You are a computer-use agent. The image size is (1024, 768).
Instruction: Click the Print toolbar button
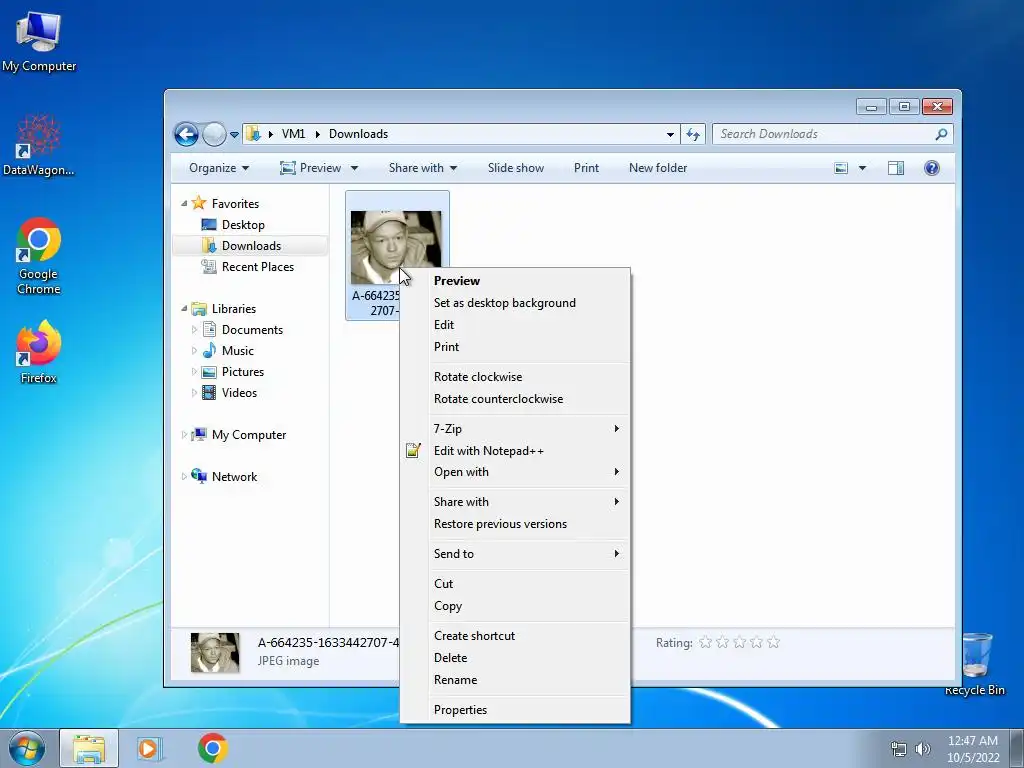pyautogui.click(x=586, y=168)
